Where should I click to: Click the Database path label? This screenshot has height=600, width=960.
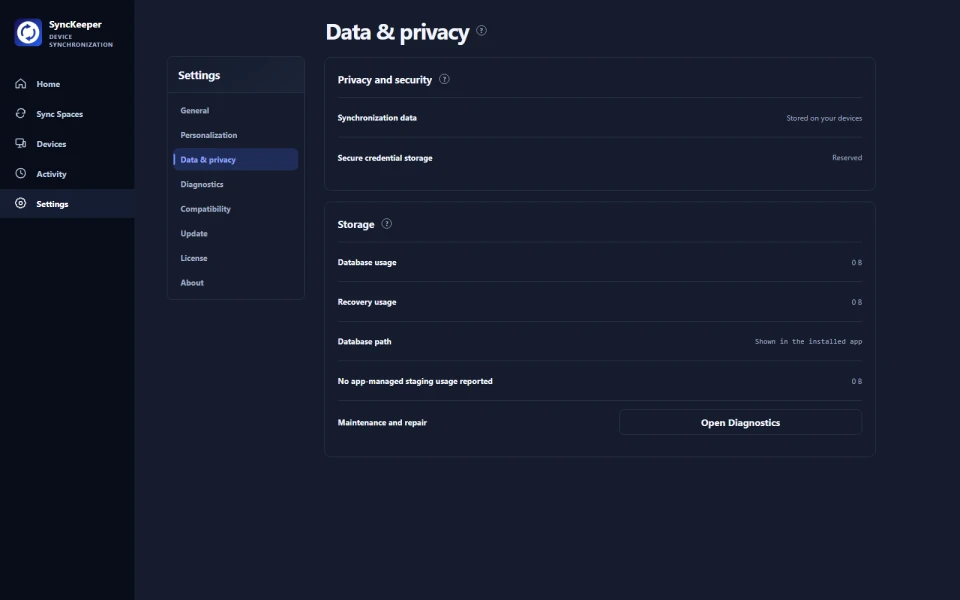pos(364,342)
